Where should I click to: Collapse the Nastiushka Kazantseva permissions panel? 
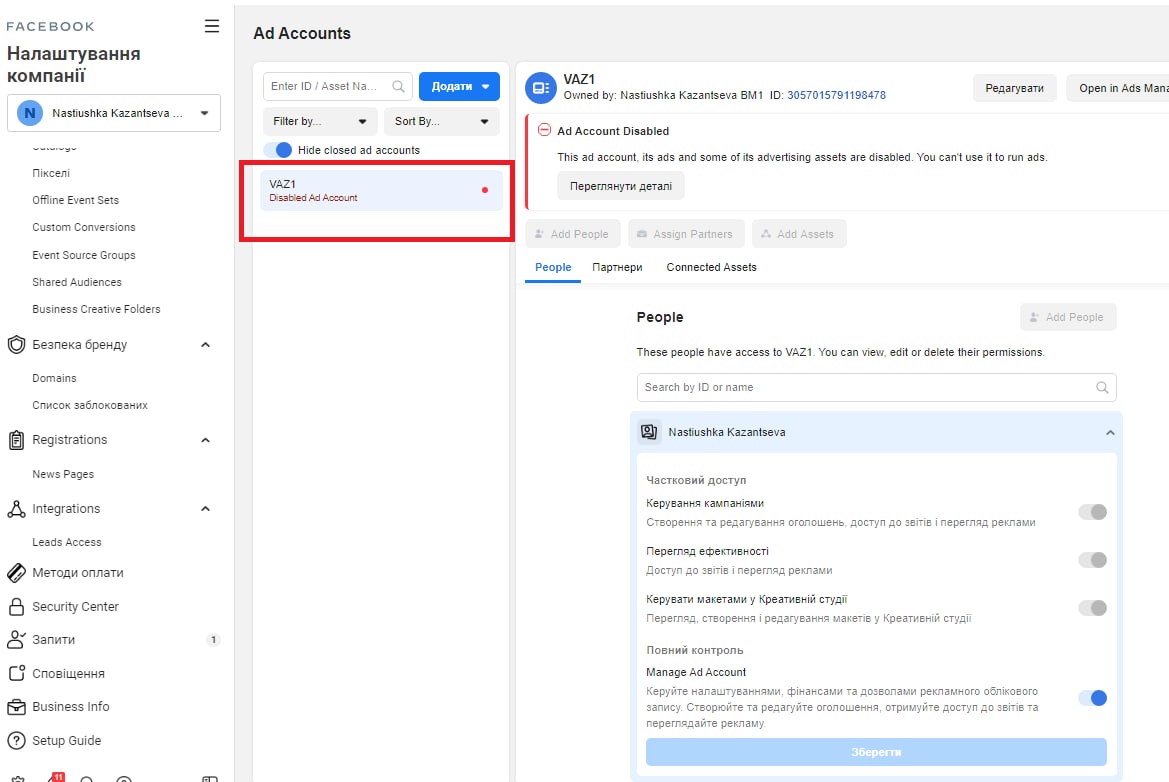point(1110,432)
